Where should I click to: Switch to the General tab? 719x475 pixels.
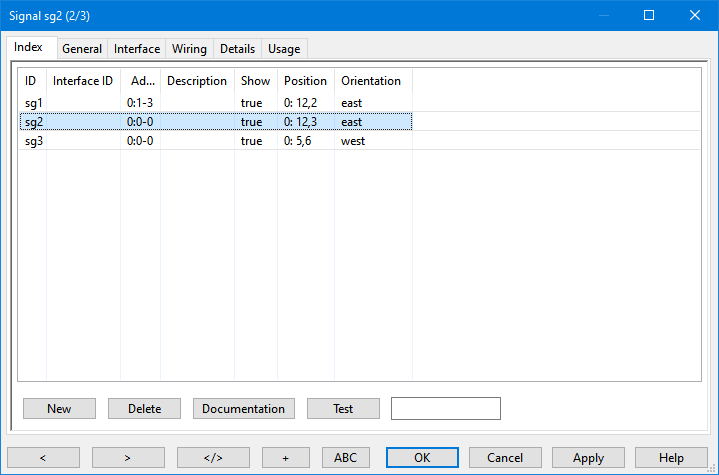point(82,49)
